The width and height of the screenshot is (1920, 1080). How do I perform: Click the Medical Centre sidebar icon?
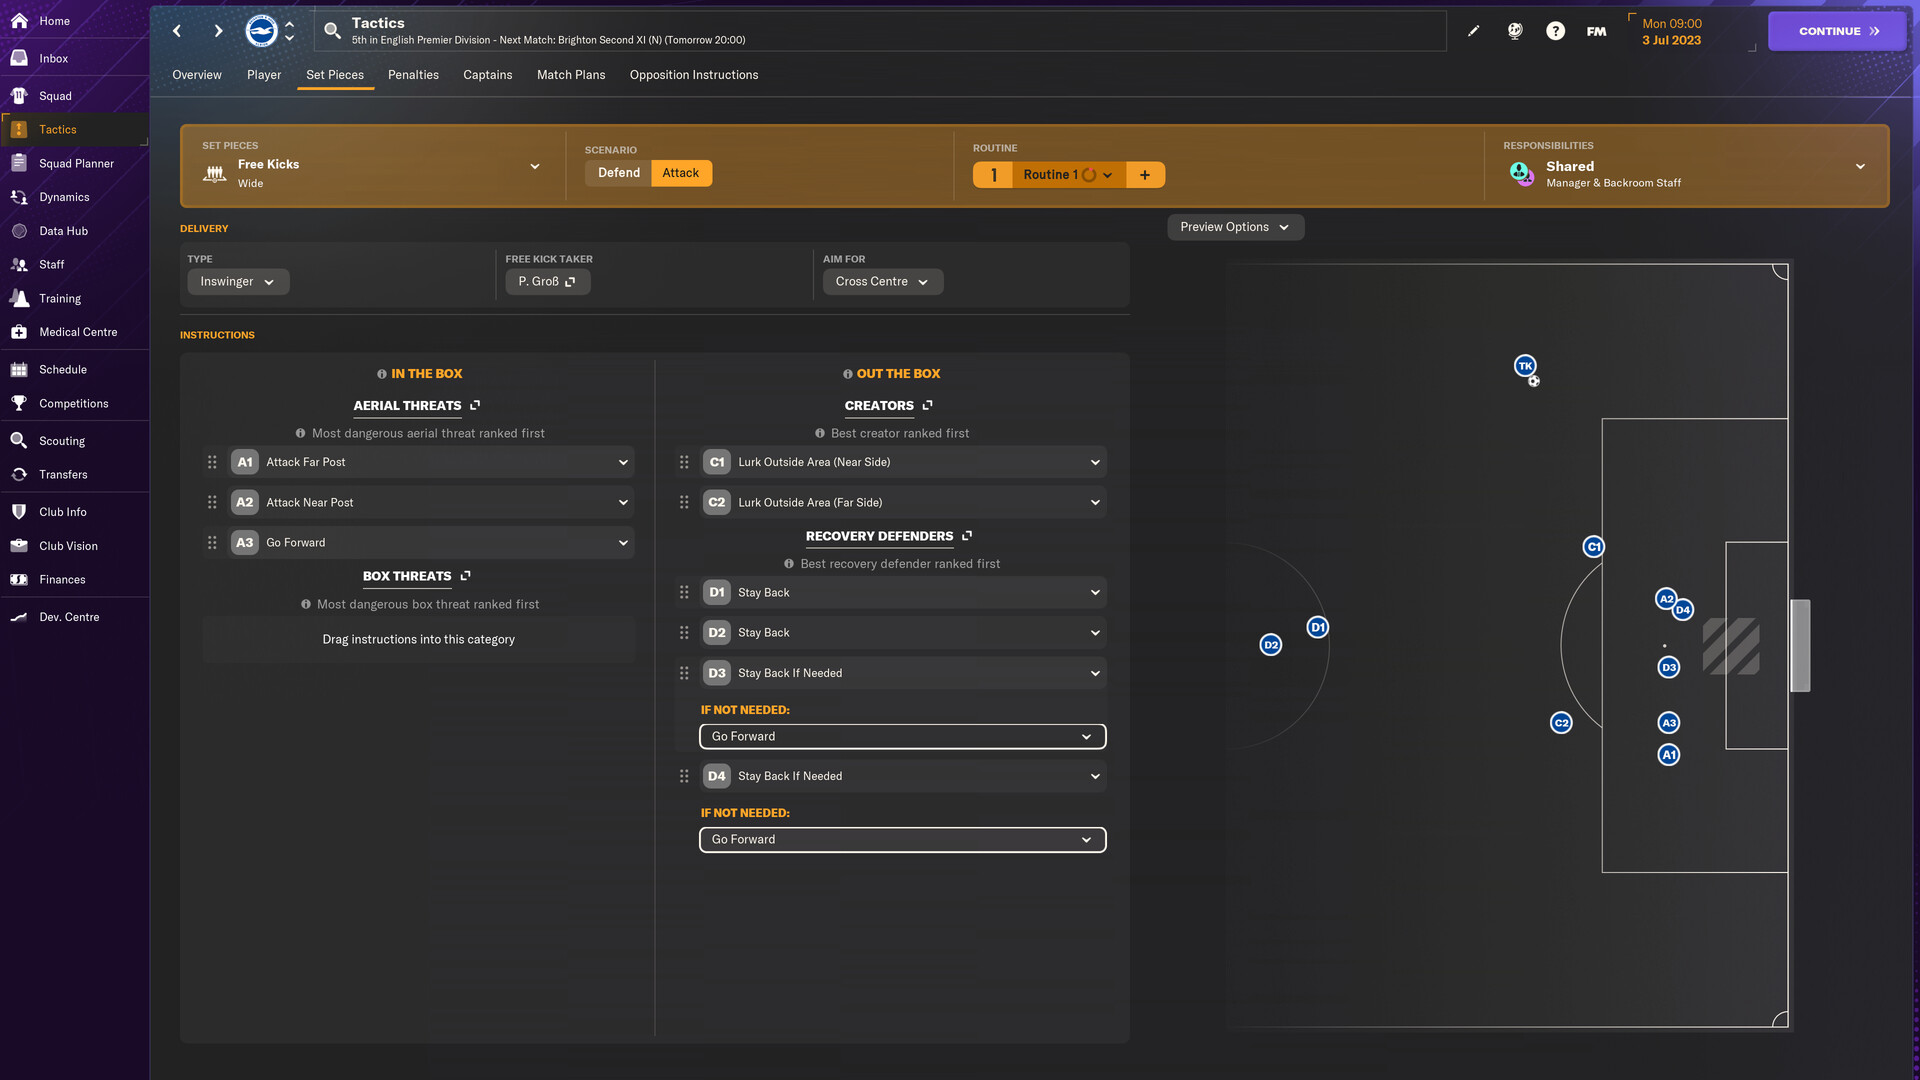pos(74,332)
